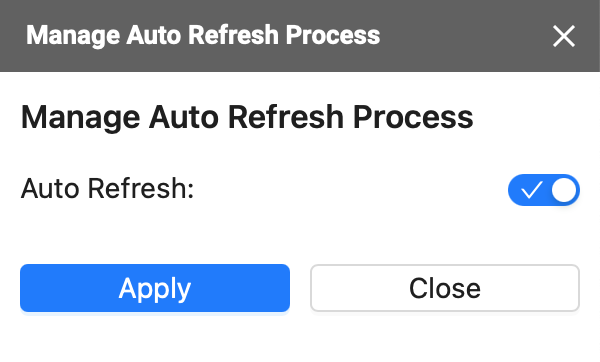Disable Auto Refresh with the blue switch

(x=544, y=190)
